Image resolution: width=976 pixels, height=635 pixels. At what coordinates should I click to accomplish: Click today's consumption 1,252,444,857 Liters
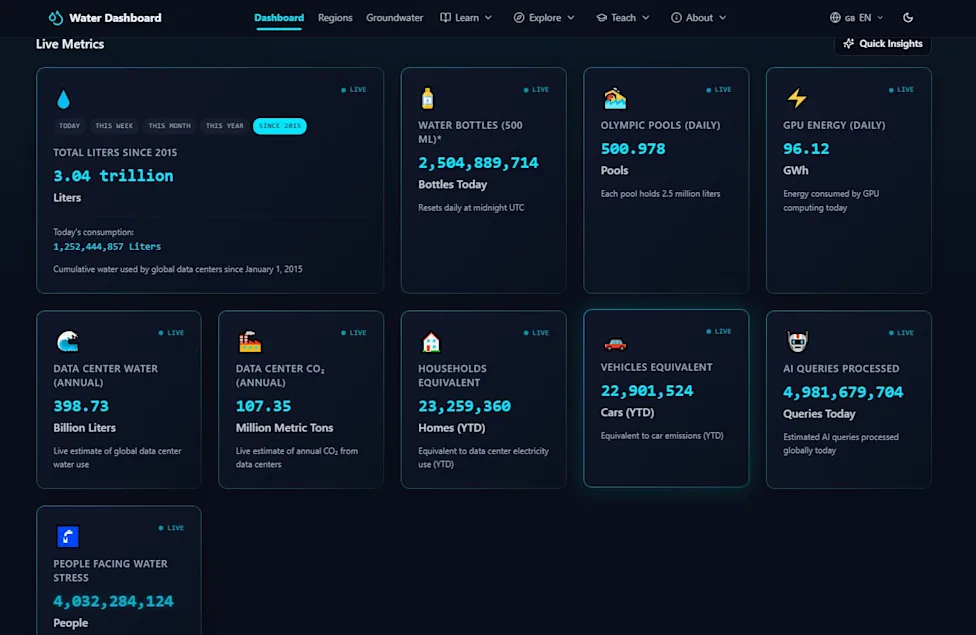click(107, 247)
